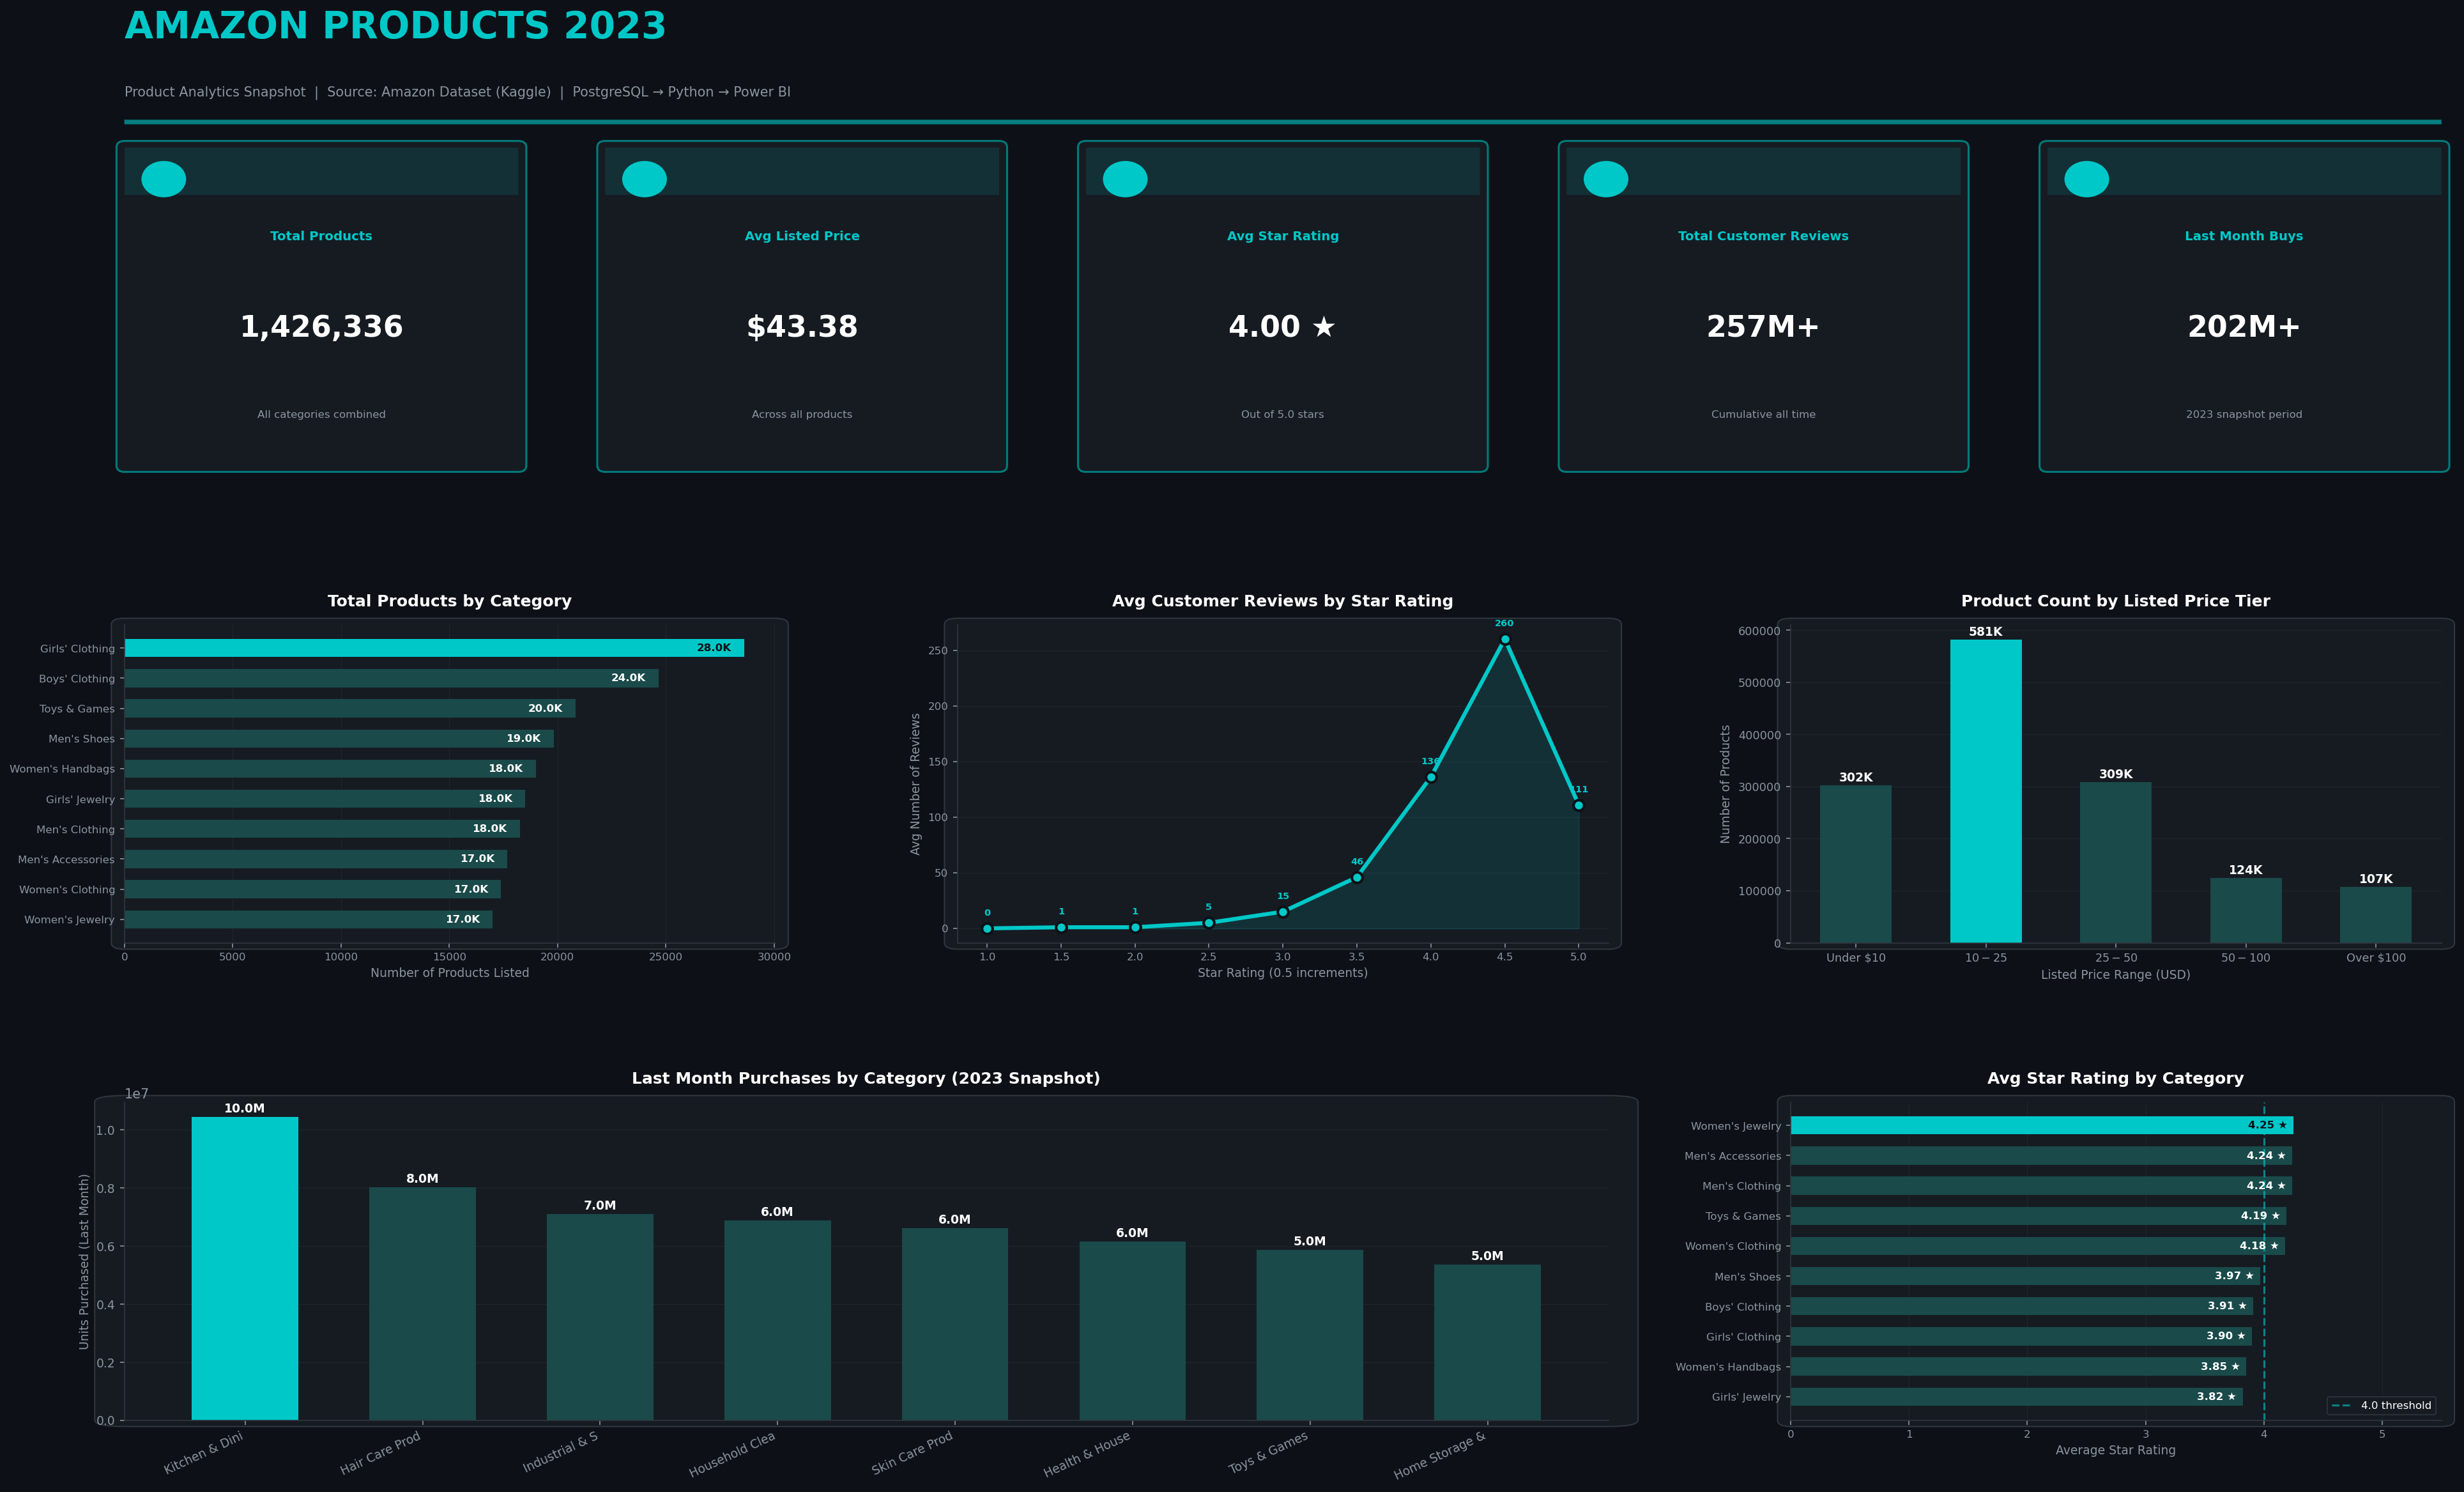2464x1492 pixels.
Task: Click the Boys' Clothing 24.0K bar
Action: 391,678
